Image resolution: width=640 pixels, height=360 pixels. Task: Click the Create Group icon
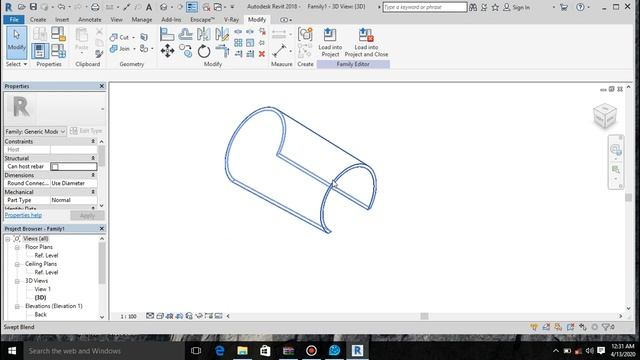coord(305,34)
